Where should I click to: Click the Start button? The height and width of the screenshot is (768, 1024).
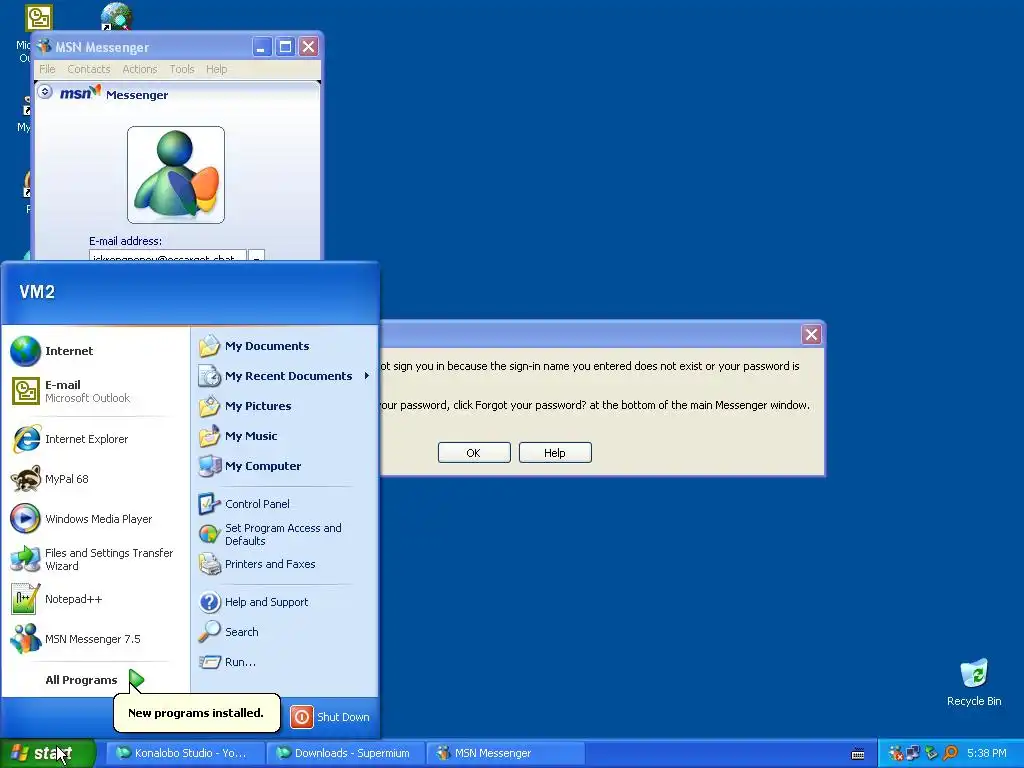47,753
